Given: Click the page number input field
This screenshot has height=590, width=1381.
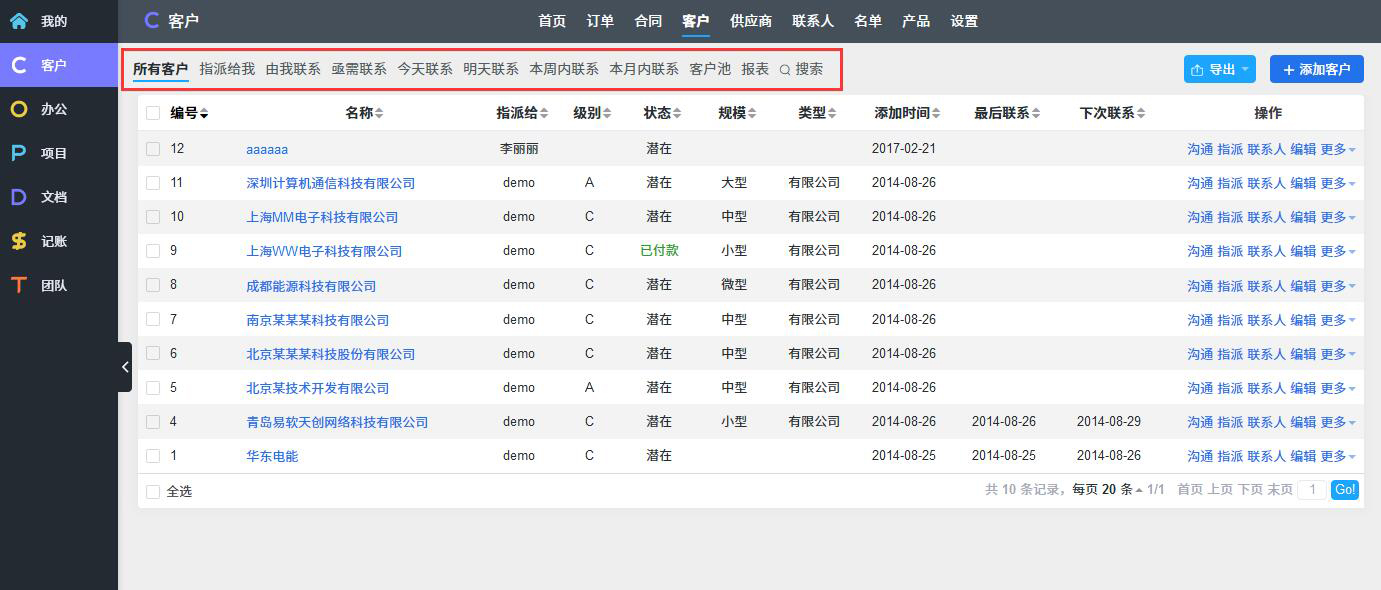Looking at the screenshot, I should (x=1312, y=490).
